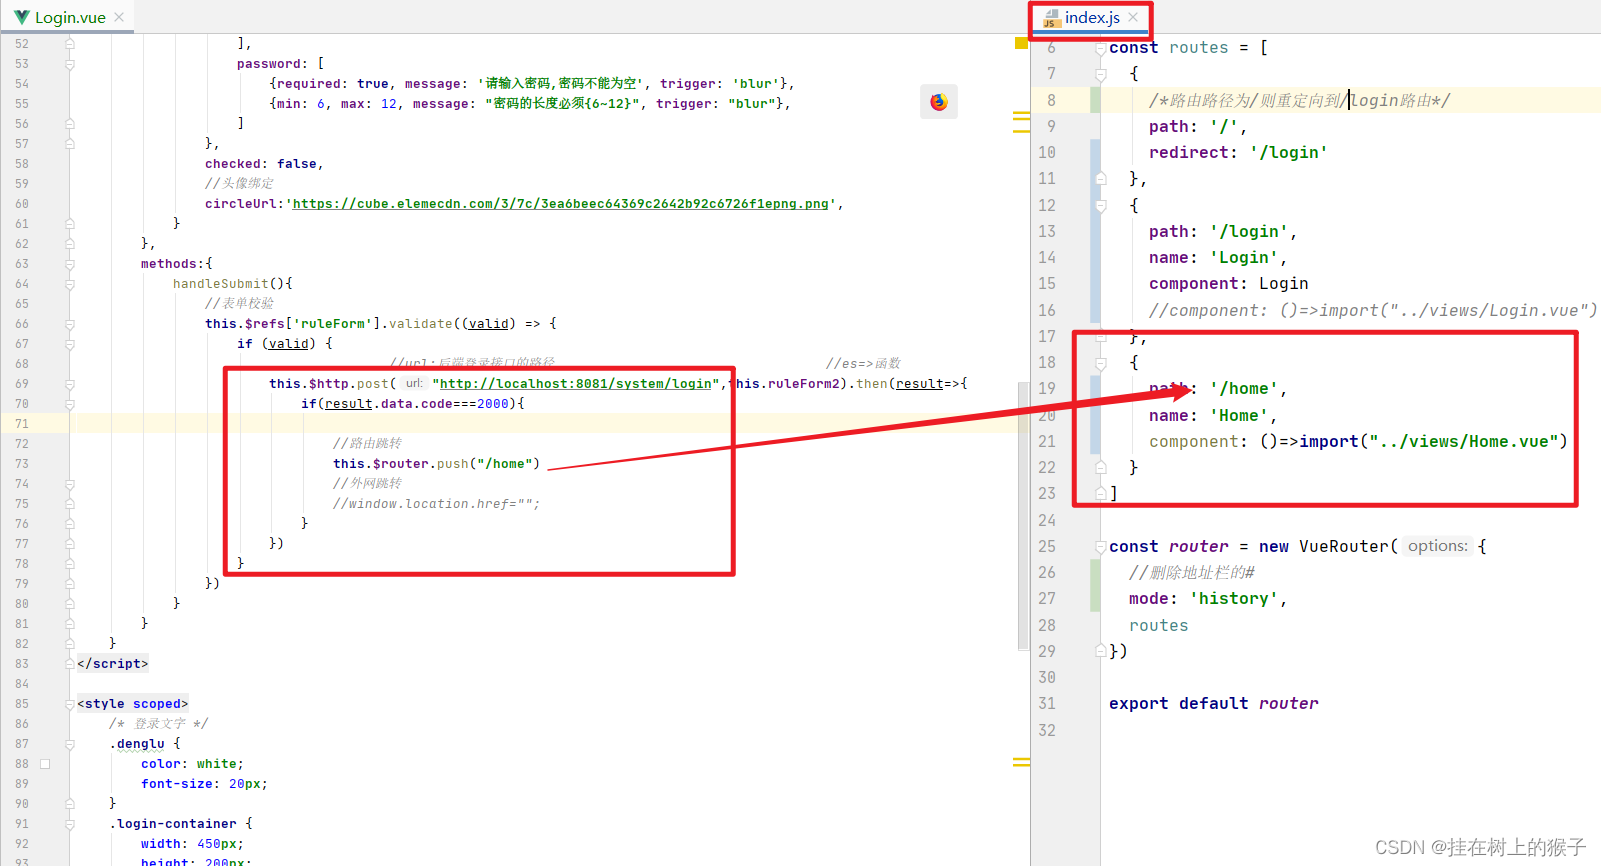Open the white color swatch on line 88

coord(45,764)
